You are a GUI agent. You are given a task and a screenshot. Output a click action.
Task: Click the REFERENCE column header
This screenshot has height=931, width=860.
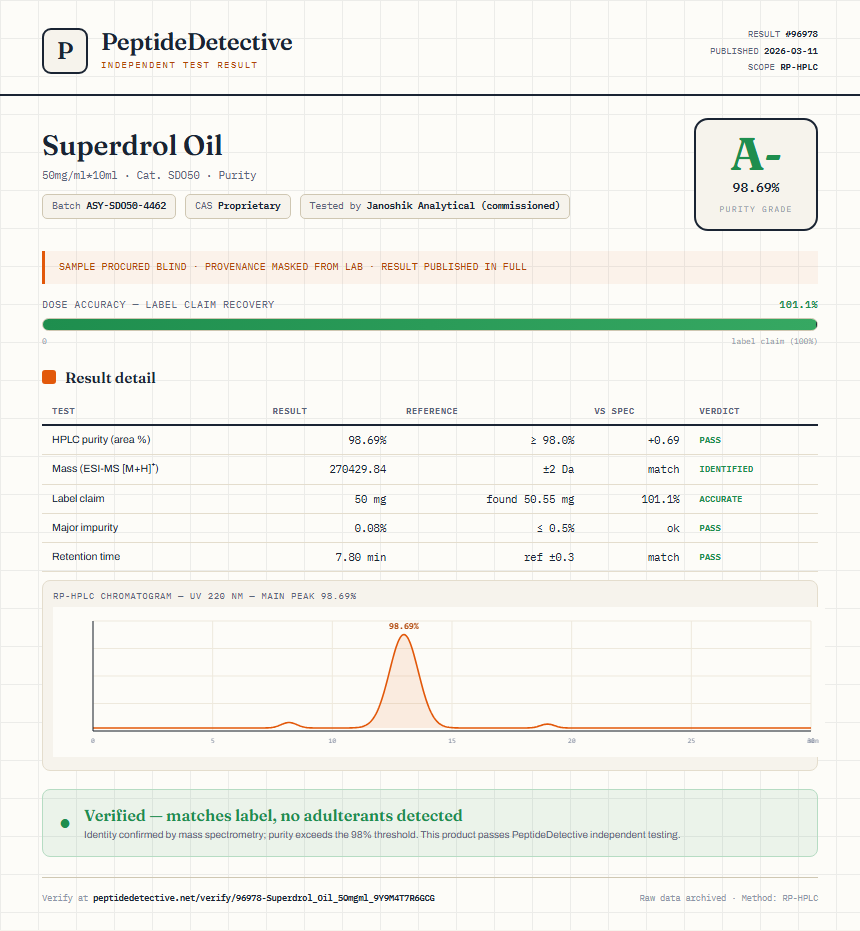coord(432,411)
